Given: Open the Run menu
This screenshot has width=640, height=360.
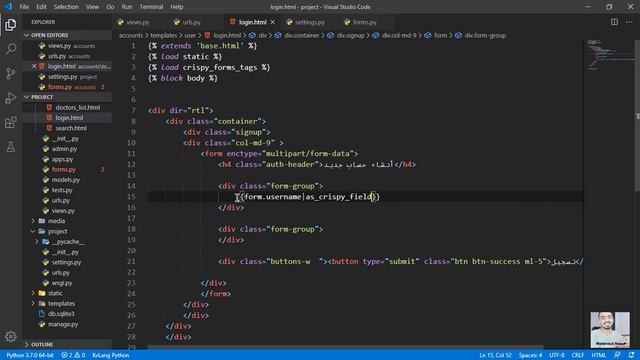Looking at the screenshot, I should pos(127,7).
